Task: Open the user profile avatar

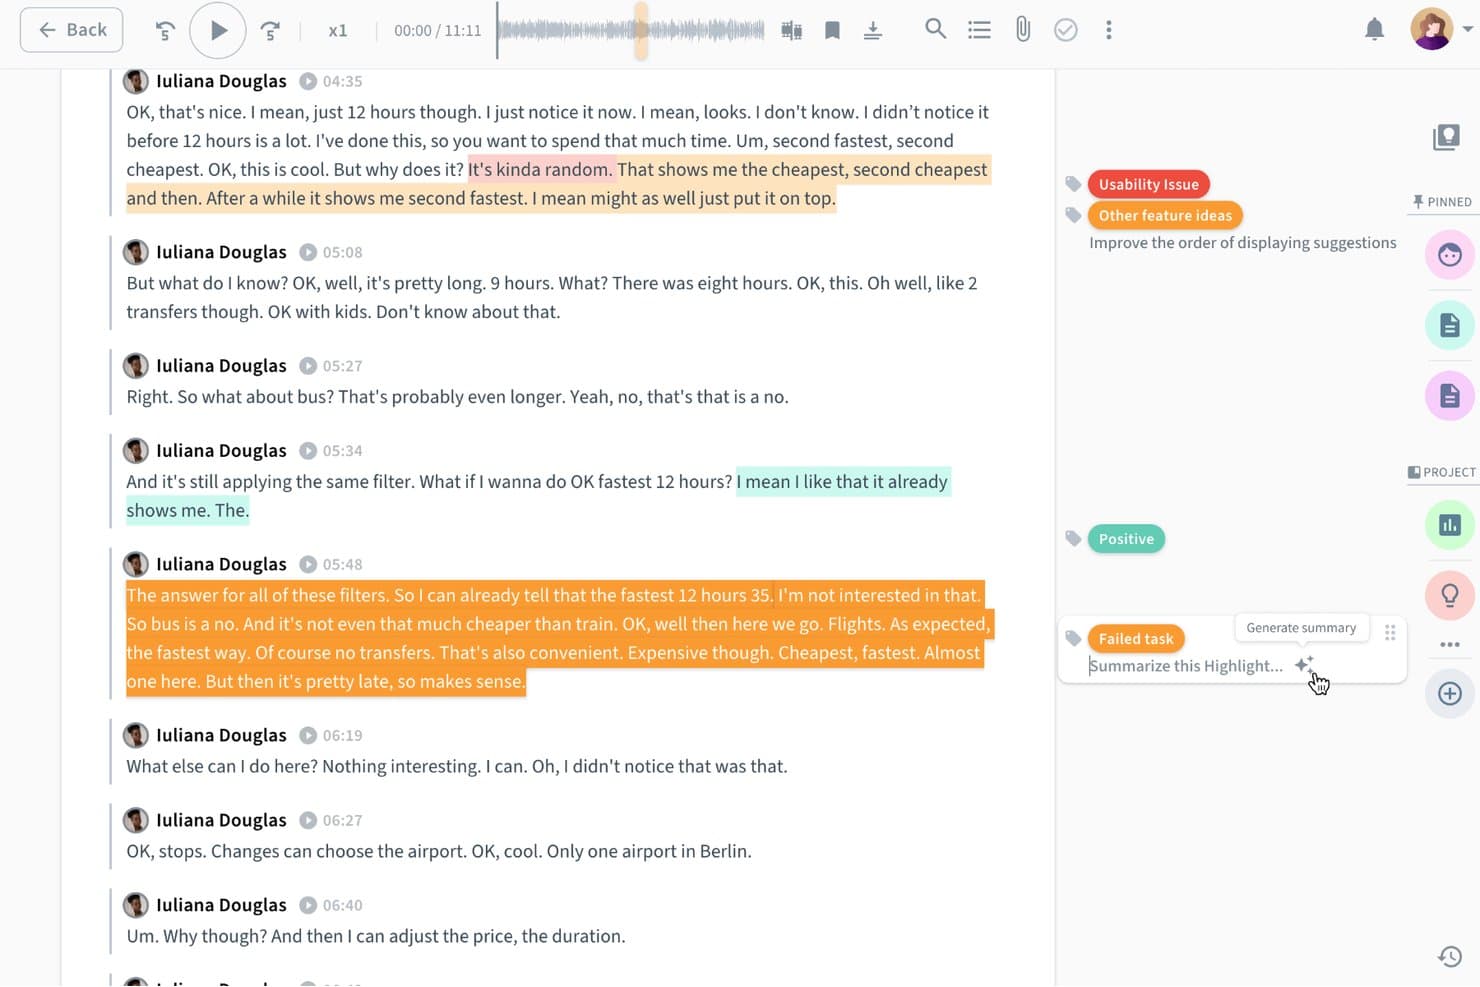Action: click(1431, 29)
